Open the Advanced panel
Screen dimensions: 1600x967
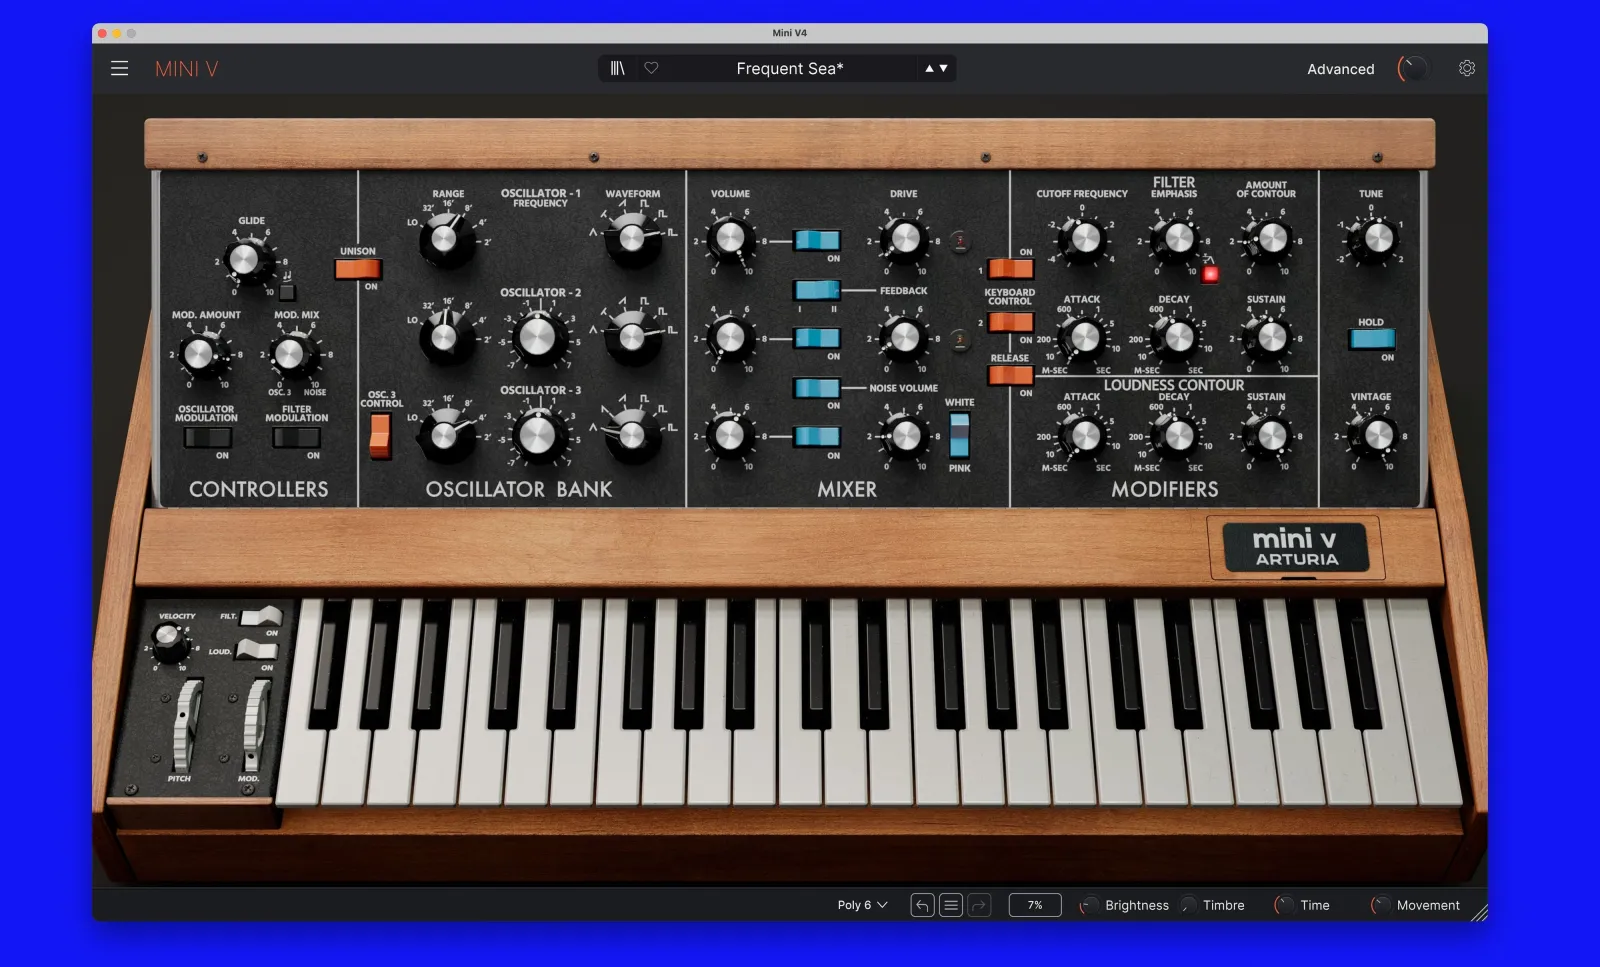[x=1340, y=69]
